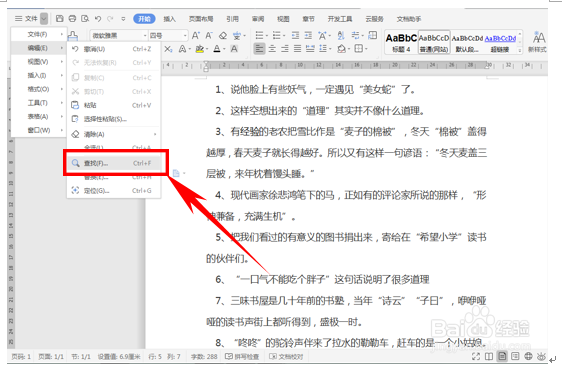Click the Redo arrow in quick access toolbar
The width and height of the screenshot is (562, 366).
click(x=110, y=19)
